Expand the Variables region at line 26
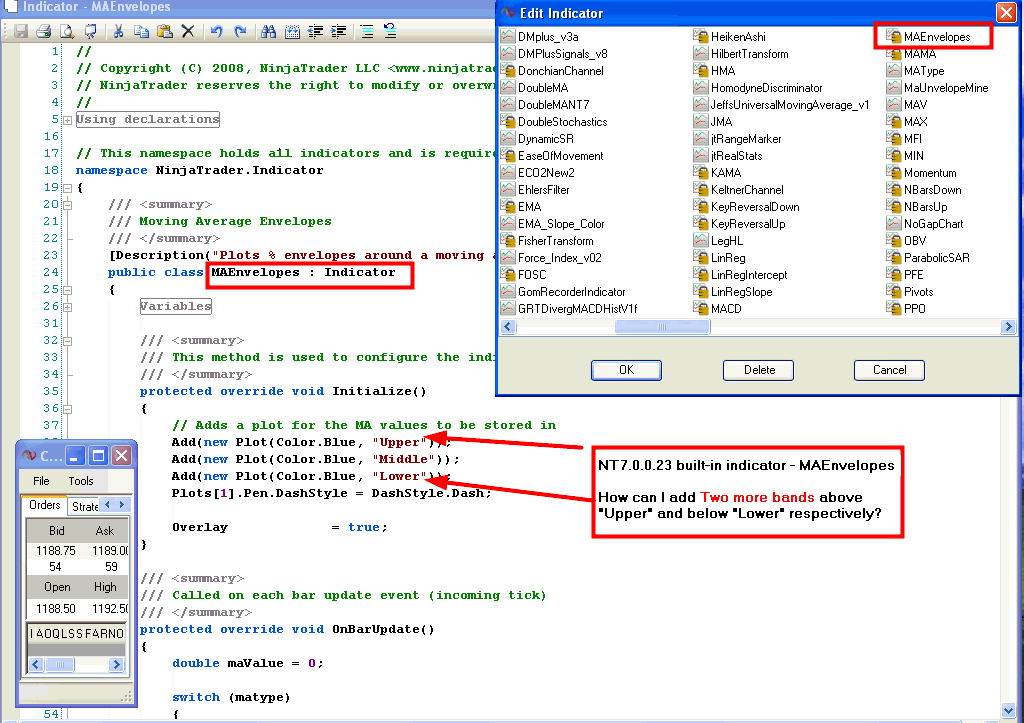 click(x=67, y=306)
